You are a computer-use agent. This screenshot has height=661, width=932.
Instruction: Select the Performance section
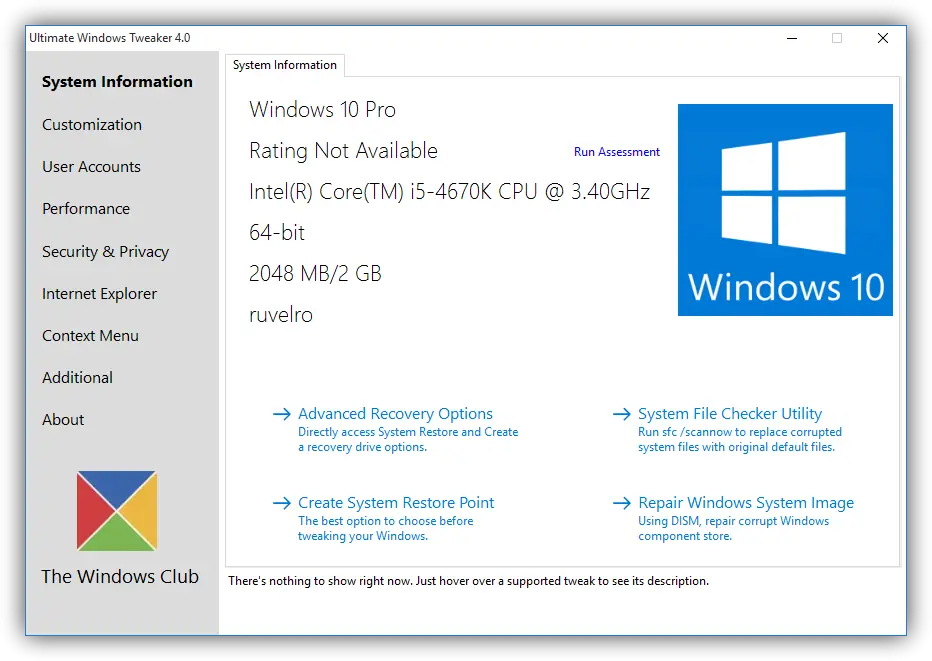86,209
